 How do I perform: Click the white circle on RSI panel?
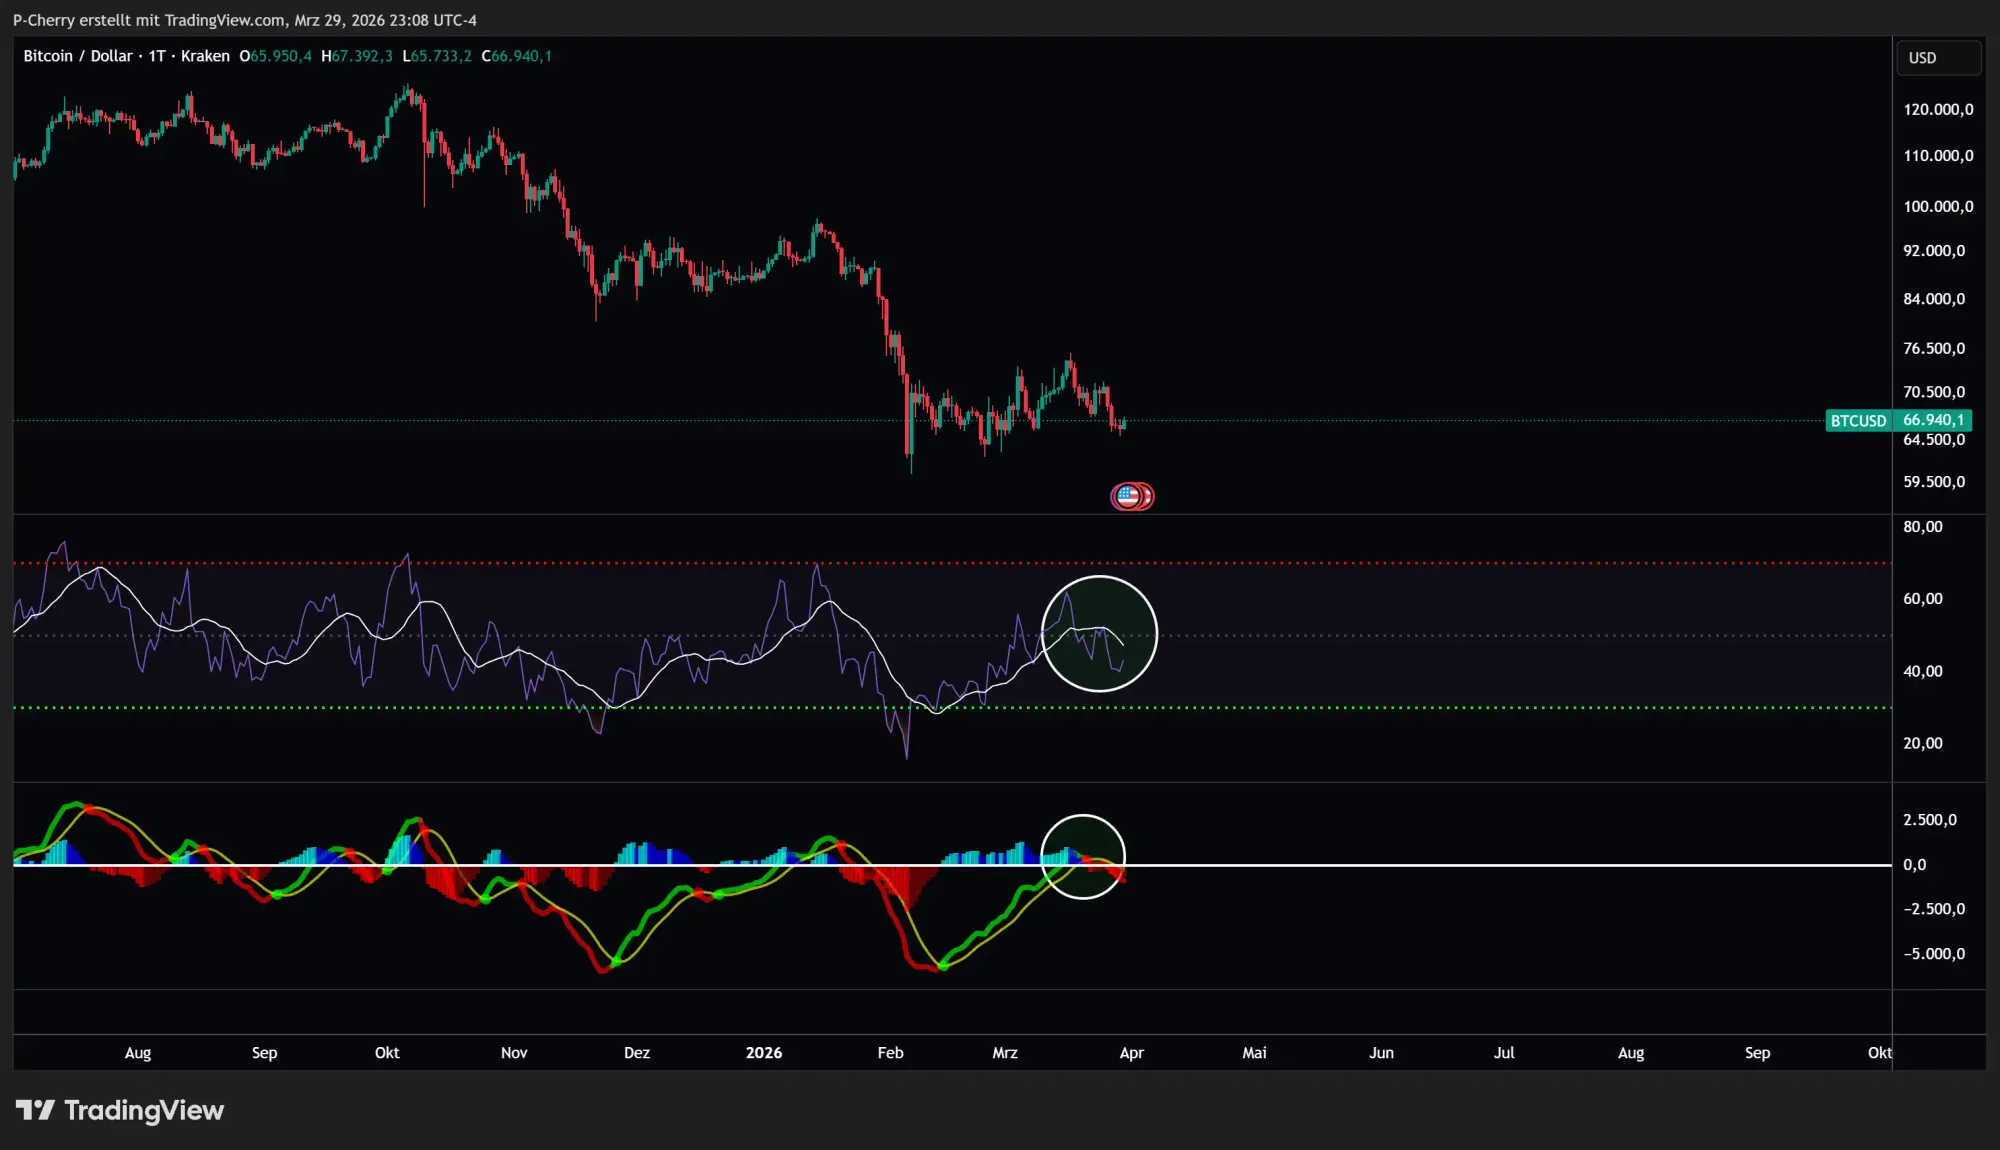pyautogui.click(x=1101, y=633)
